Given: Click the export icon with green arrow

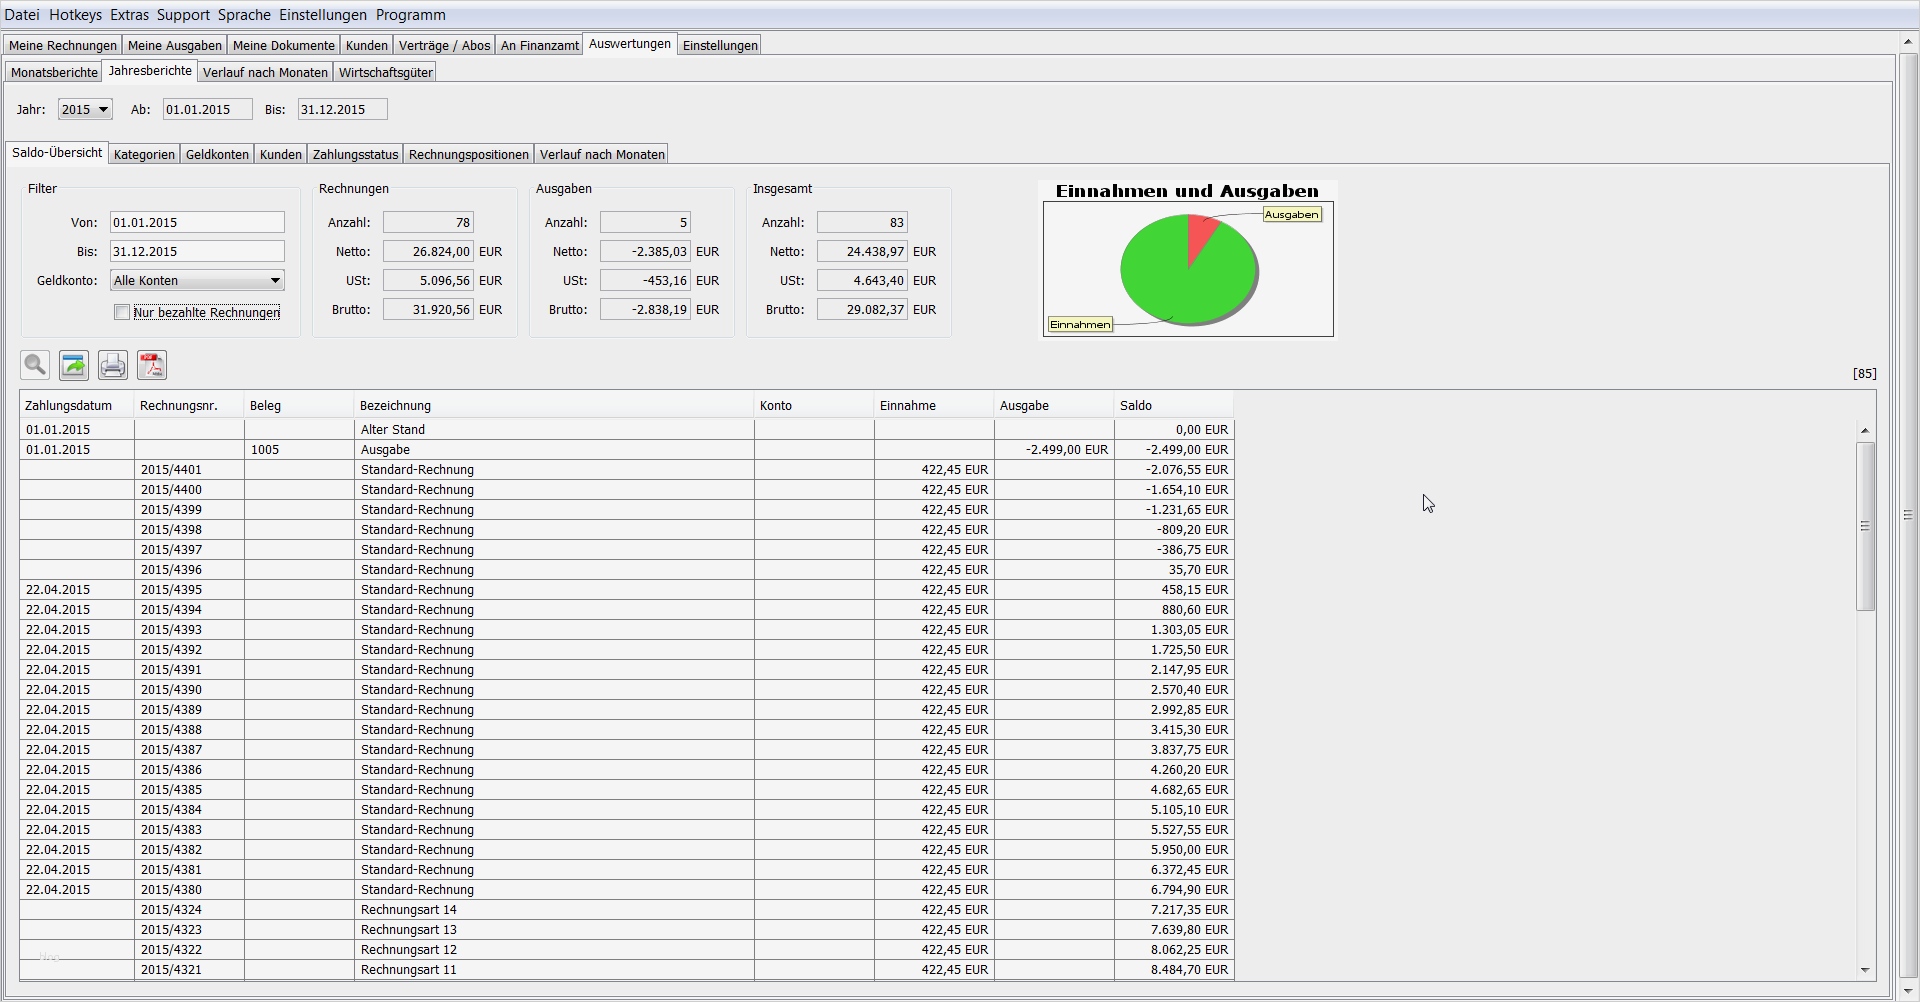Looking at the screenshot, I should click(74, 366).
